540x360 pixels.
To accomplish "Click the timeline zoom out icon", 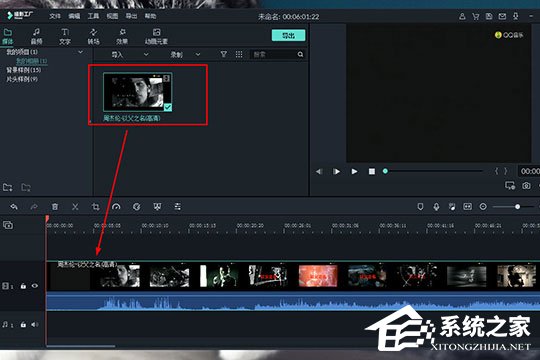I will pos(483,207).
